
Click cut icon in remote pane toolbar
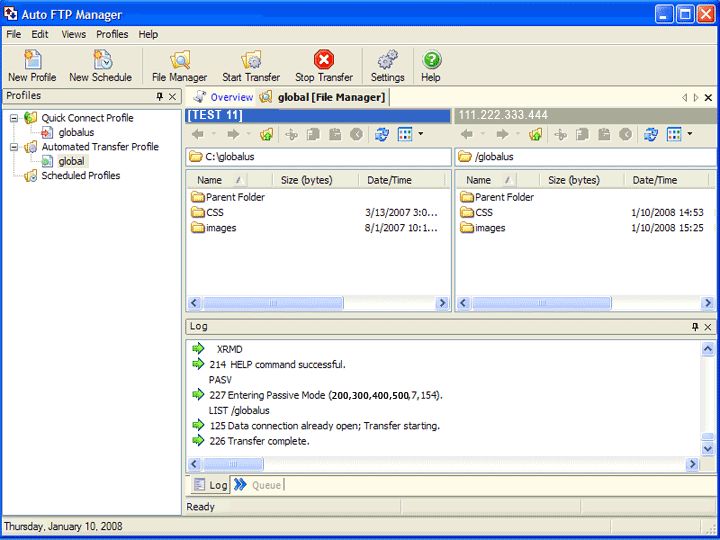[x=560, y=134]
